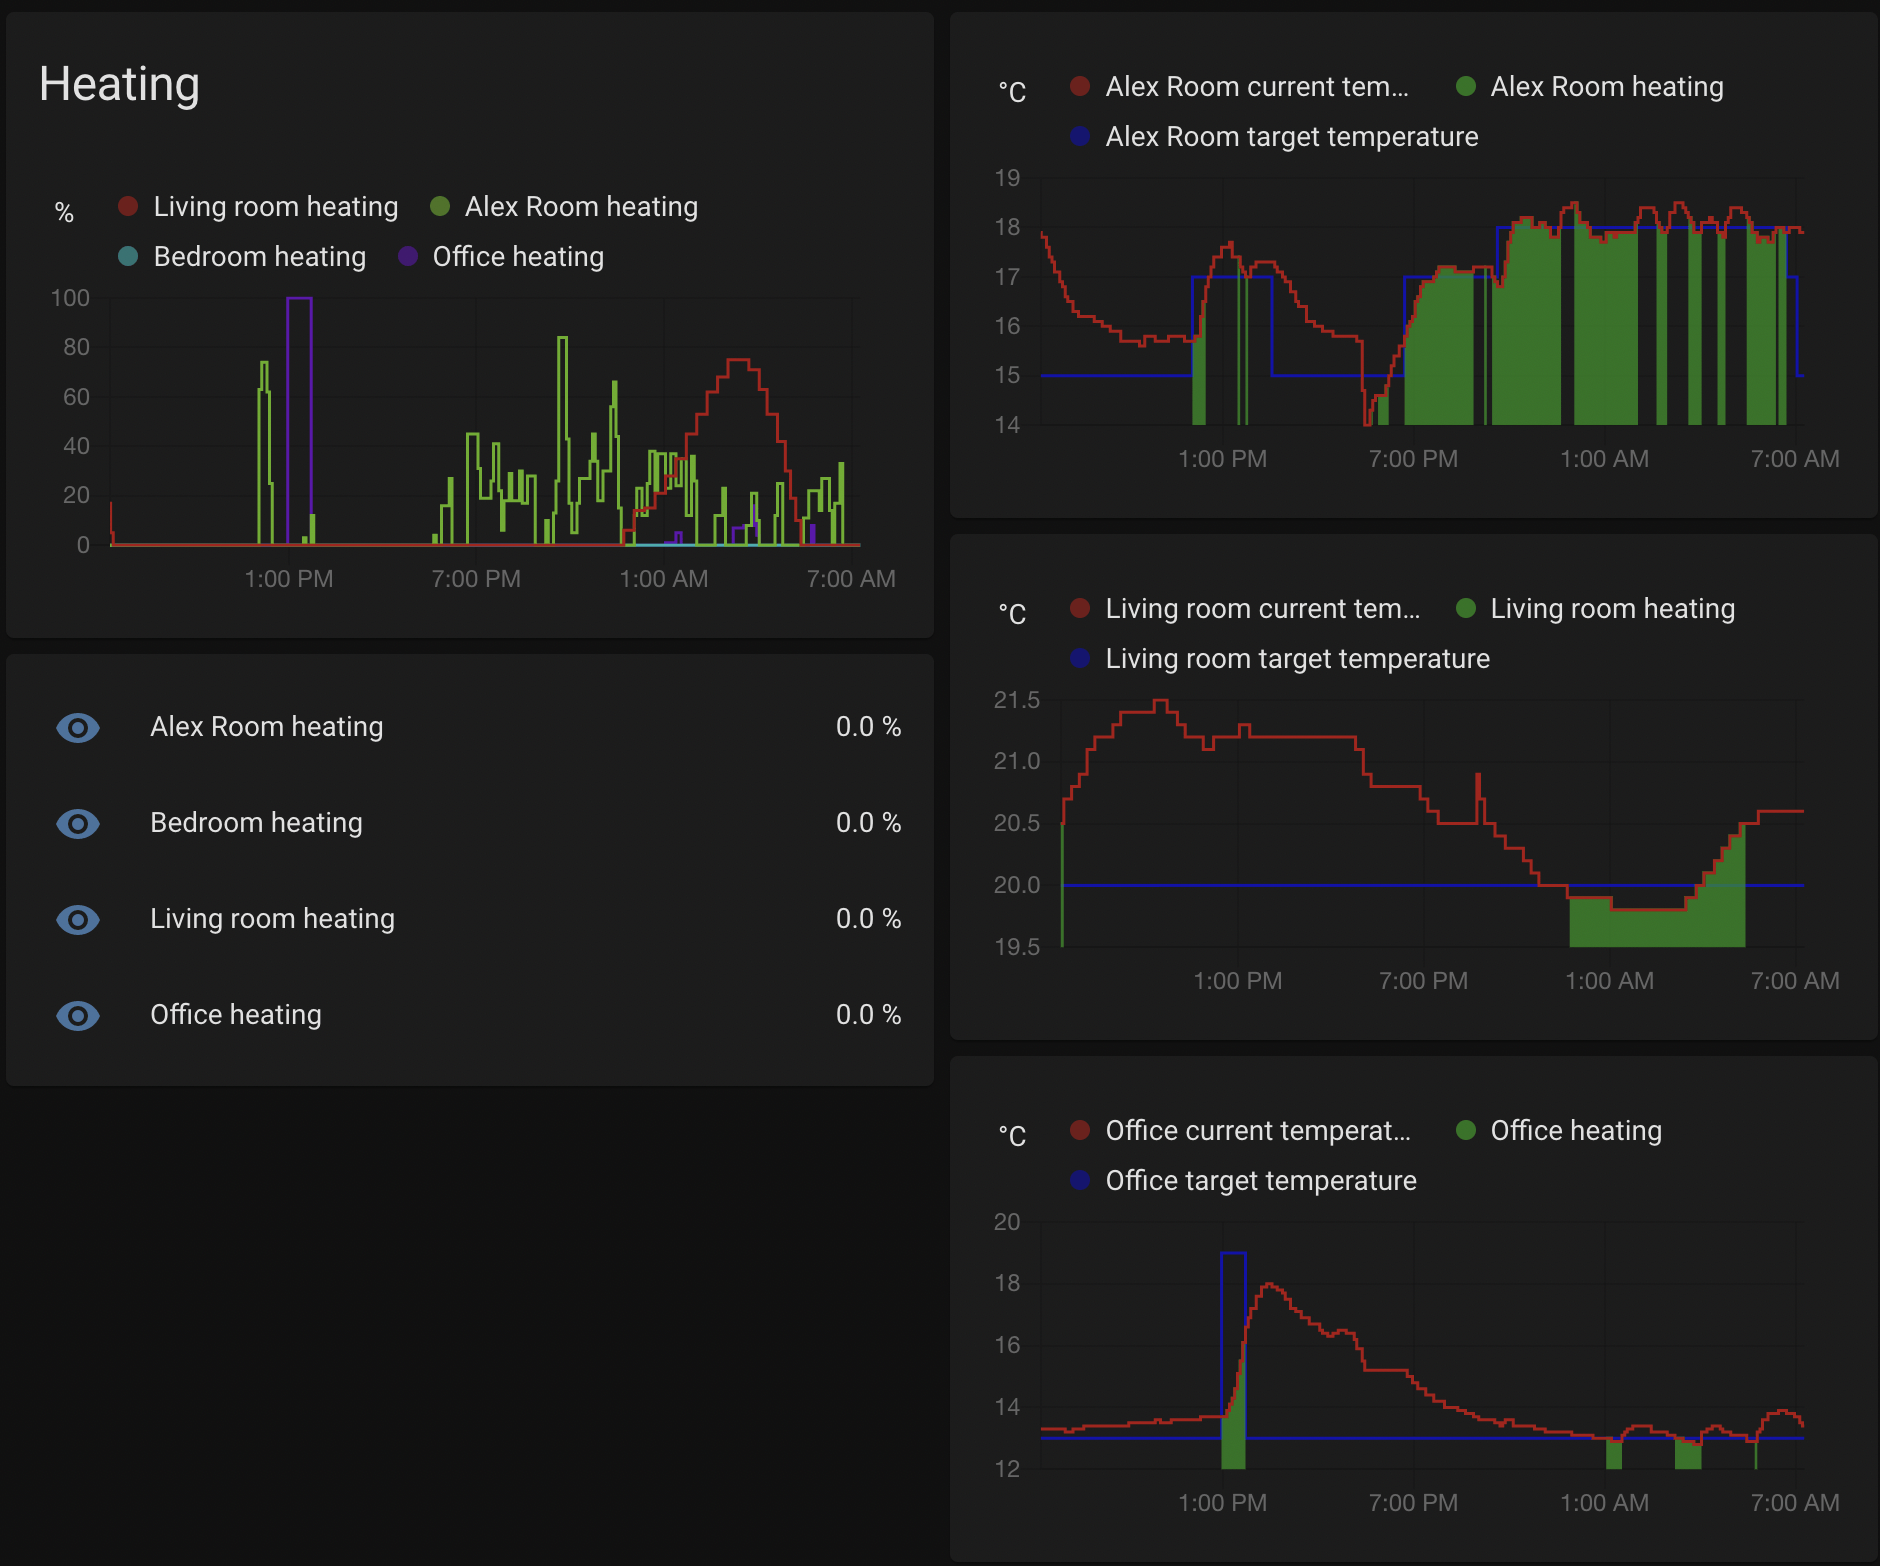1880x1566 pixels.
Task: Open Living room heating entity row
Action: click(272, 919)
